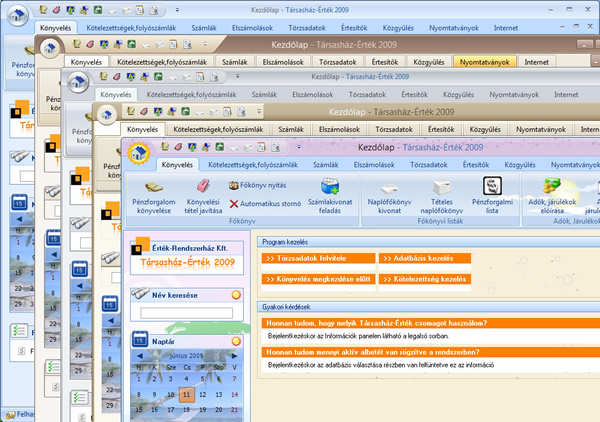Open Elszámolások tab in front pink window
Image resolution: width=600 pixels, height=422 pixels.
374,165
